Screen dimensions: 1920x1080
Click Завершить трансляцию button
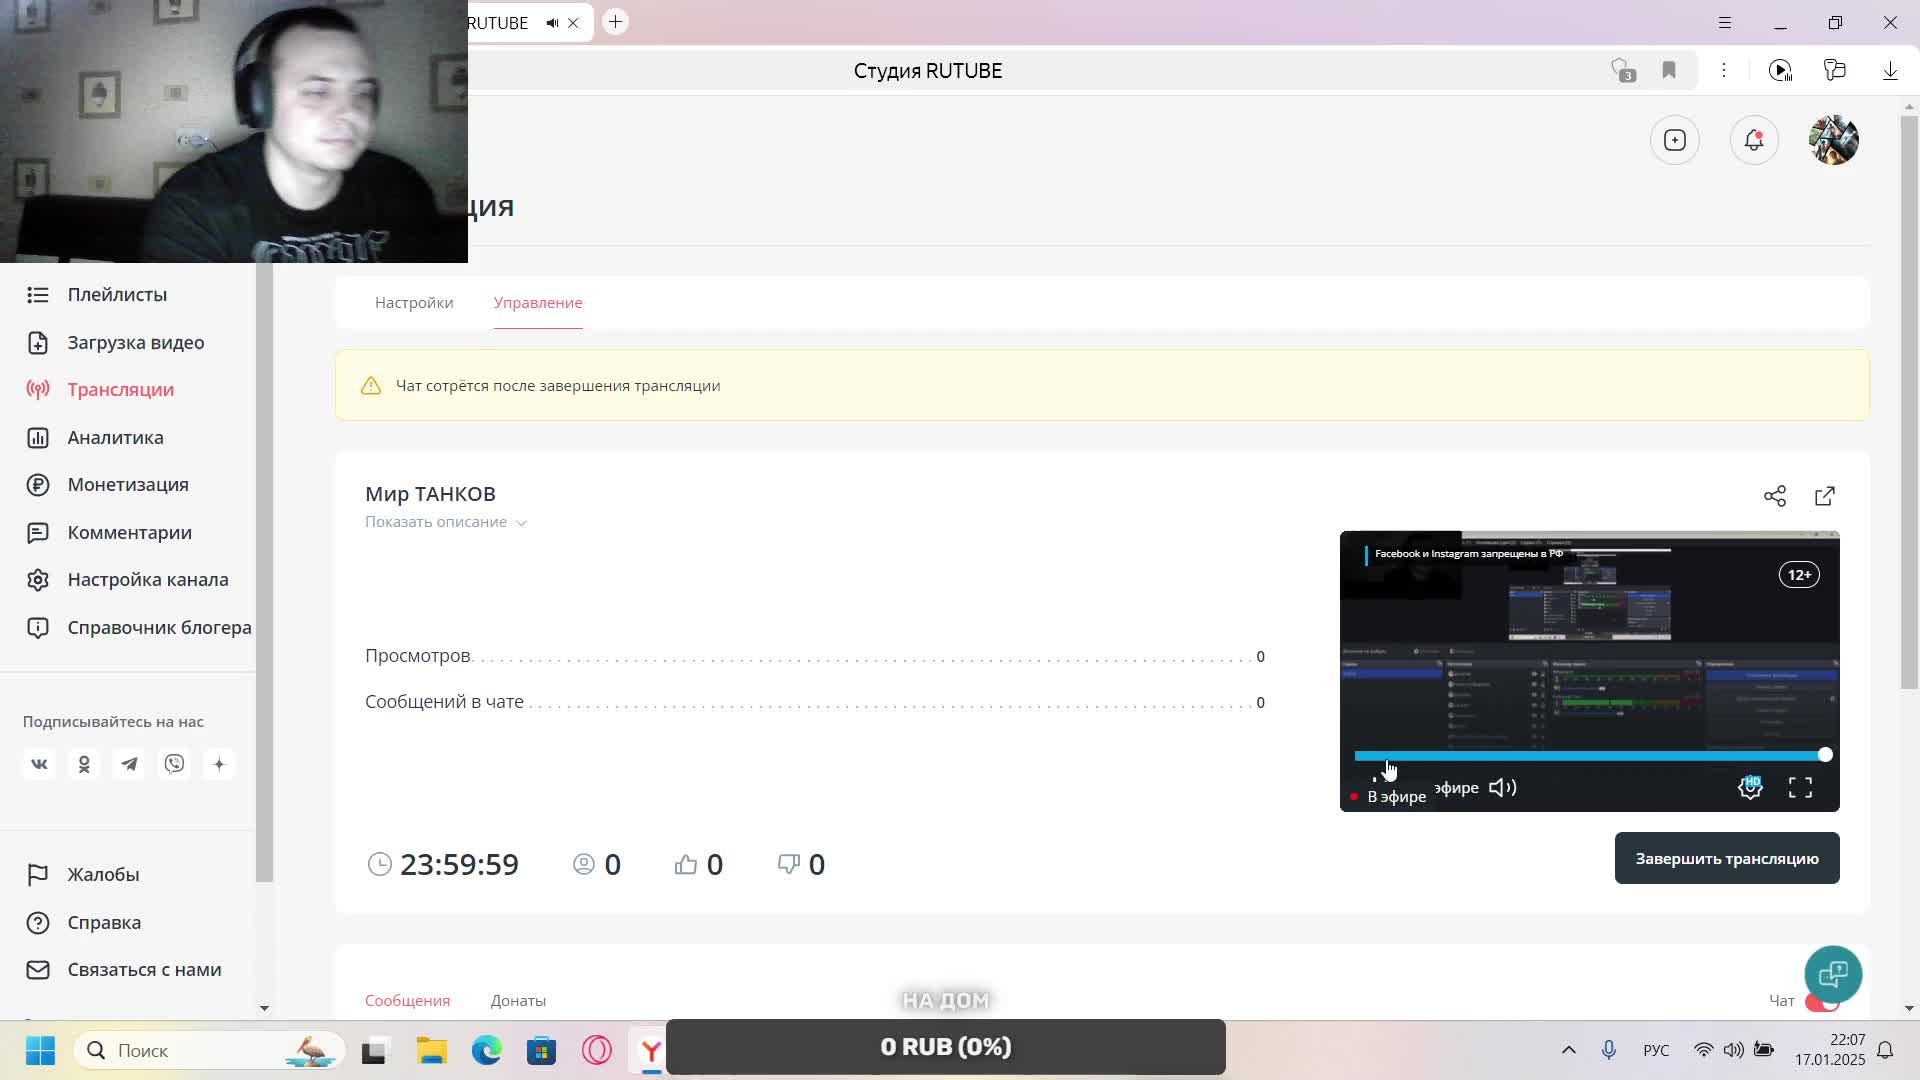click(1726, 858)
